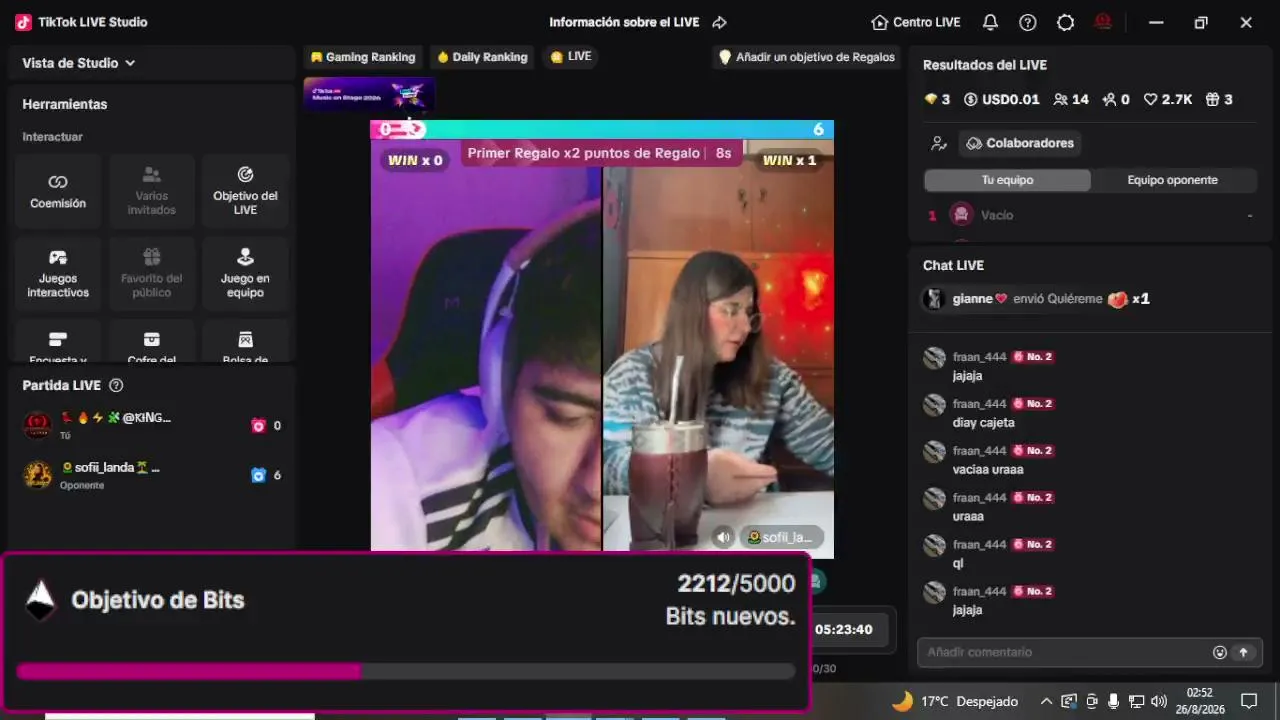Open Información sobre el LIVE

pos(624,22)
